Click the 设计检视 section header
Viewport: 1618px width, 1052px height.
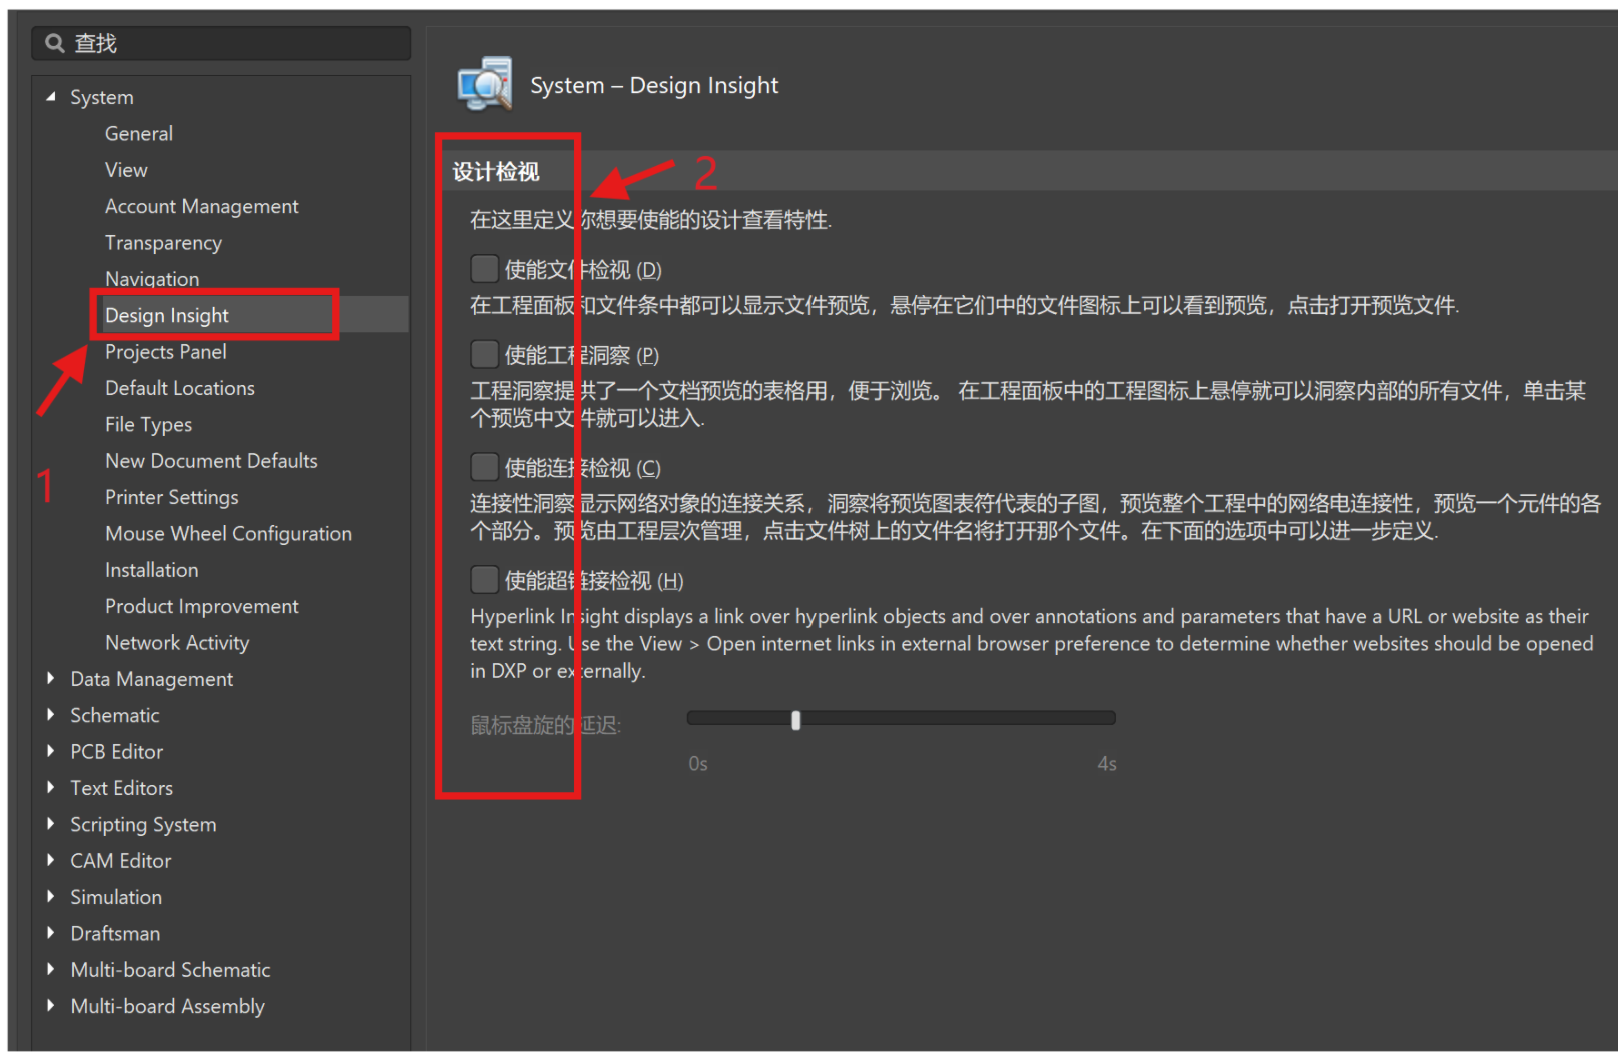click(496, 172)
